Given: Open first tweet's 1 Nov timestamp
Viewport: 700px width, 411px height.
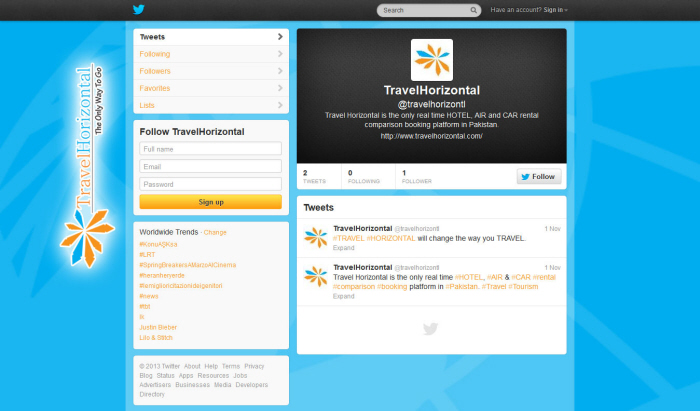Looking at the screenshot, I should click(552, 228).
